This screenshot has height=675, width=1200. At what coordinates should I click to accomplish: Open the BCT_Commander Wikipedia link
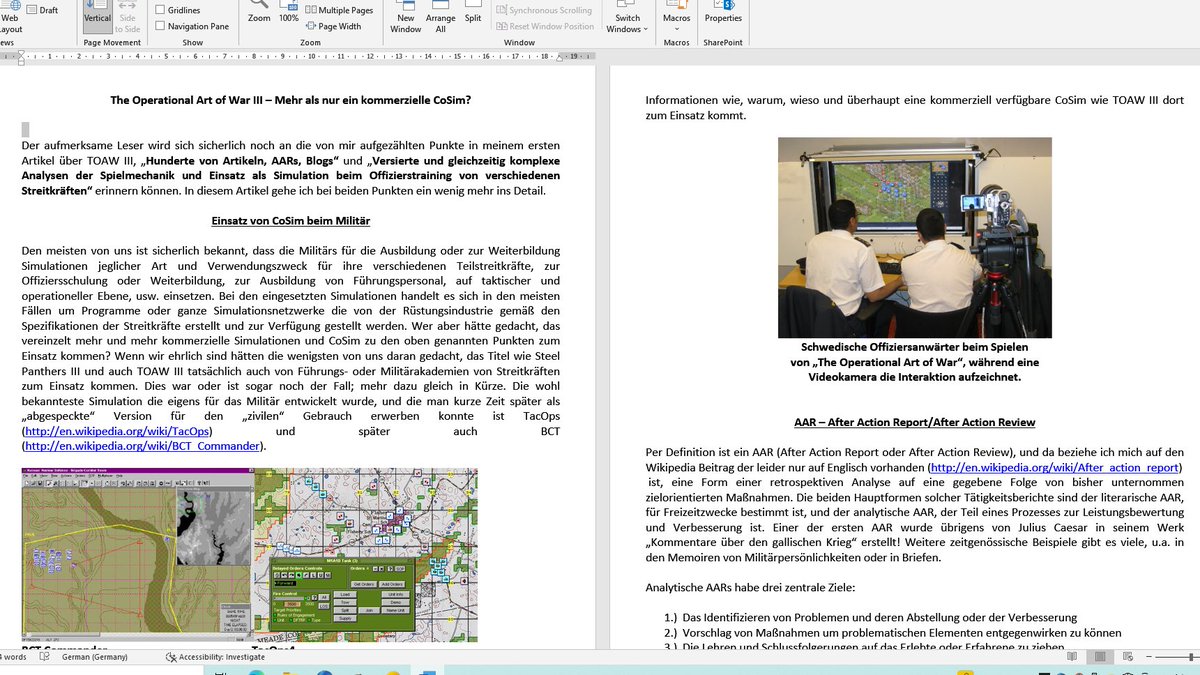(x=142, y=446)
